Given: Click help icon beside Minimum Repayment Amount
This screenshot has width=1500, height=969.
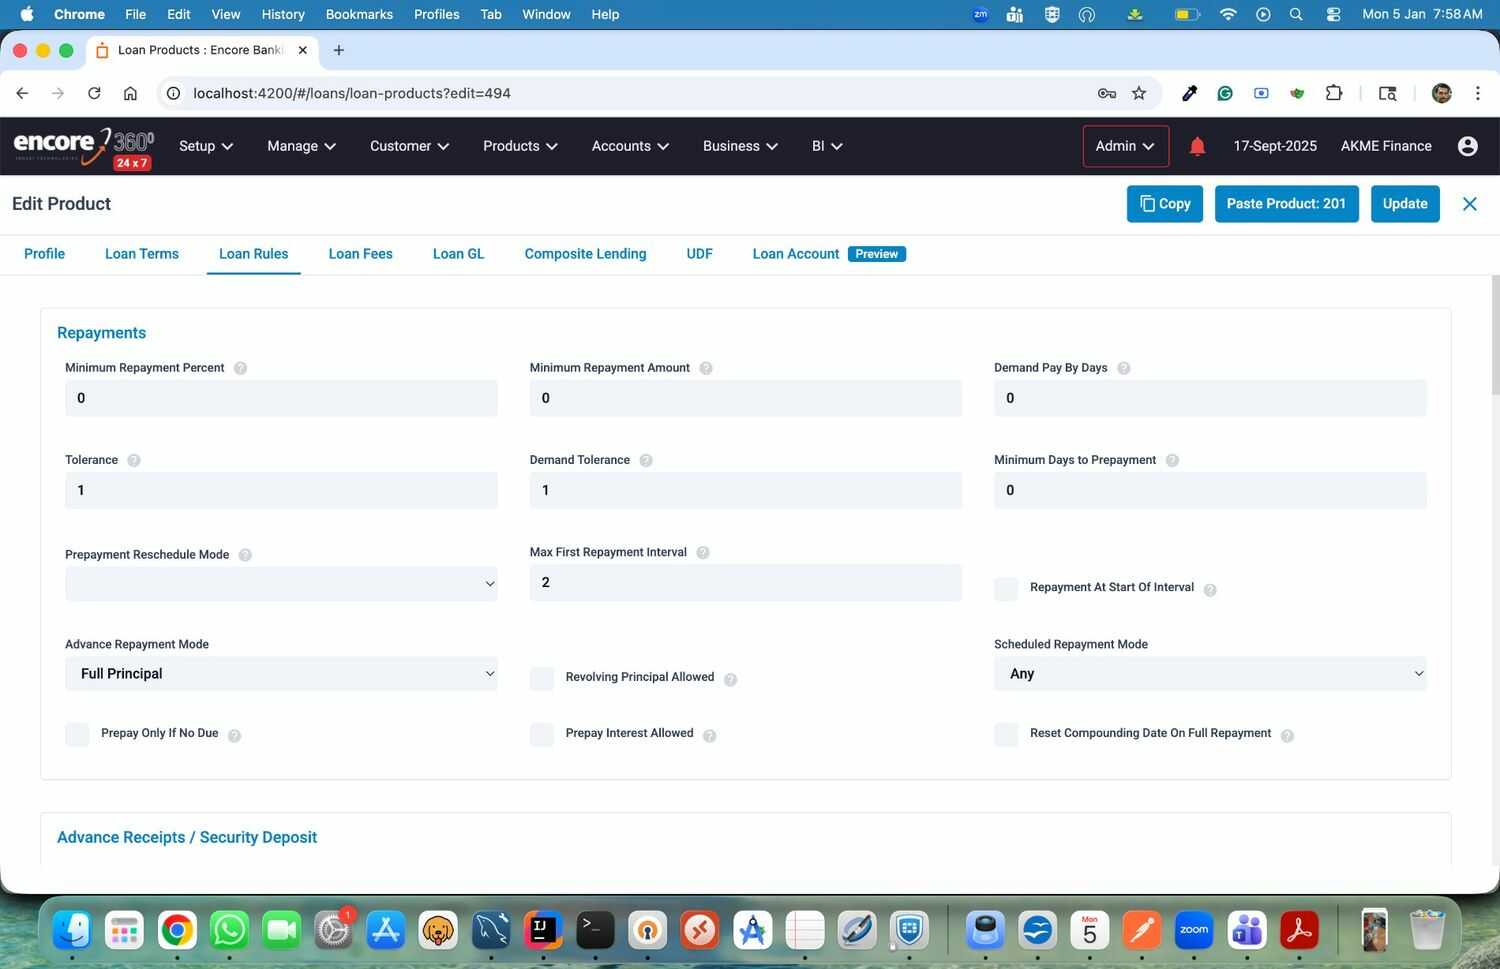Looking at the screenshot, I should pos(706,368).
